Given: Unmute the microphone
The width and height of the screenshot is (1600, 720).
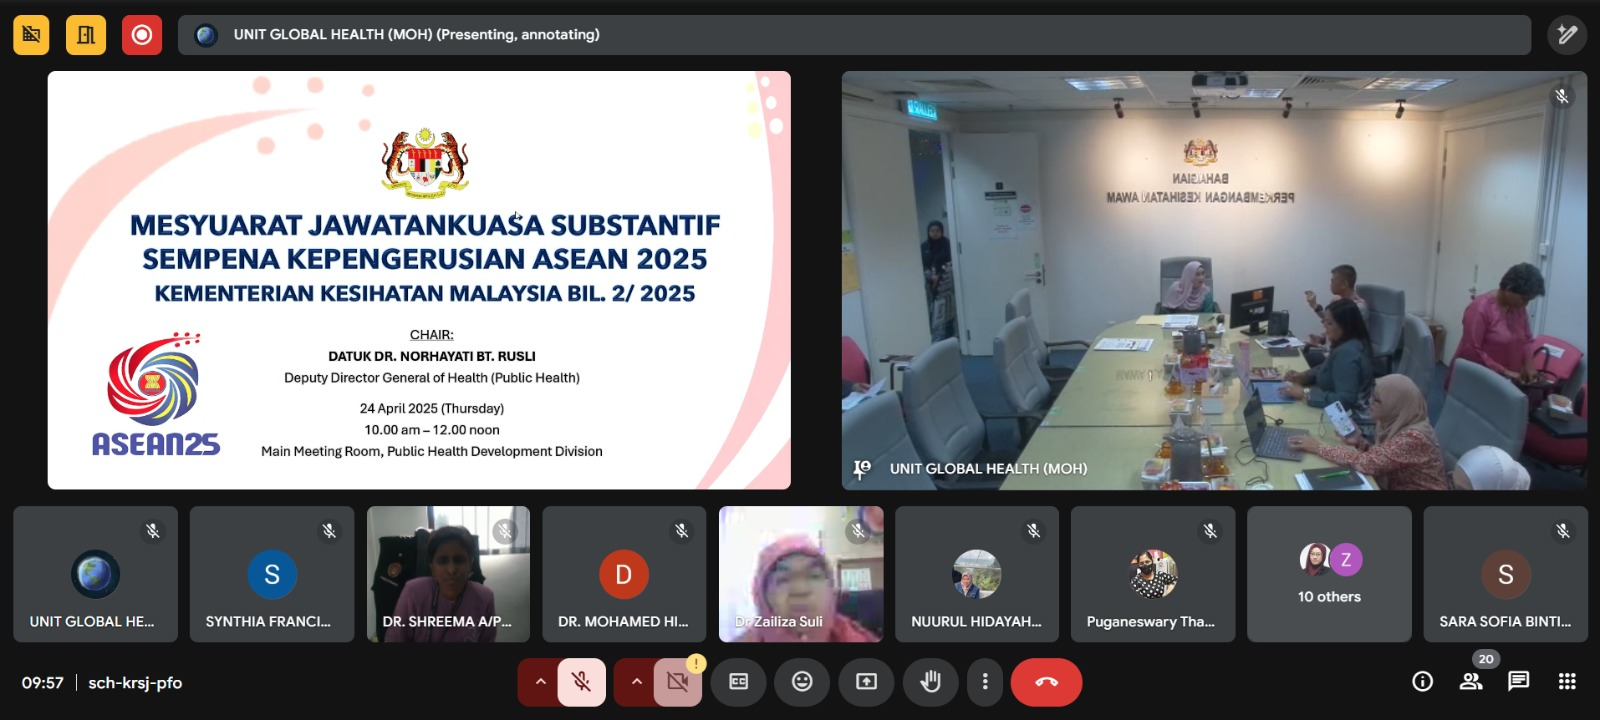Looking at the screenshot, I should 581,682.
